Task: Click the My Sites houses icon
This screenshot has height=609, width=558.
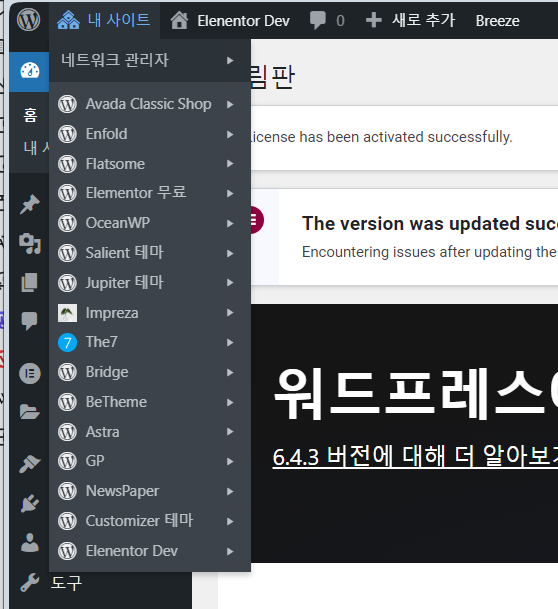Action: pyautogui.click(x=68, y=20)
